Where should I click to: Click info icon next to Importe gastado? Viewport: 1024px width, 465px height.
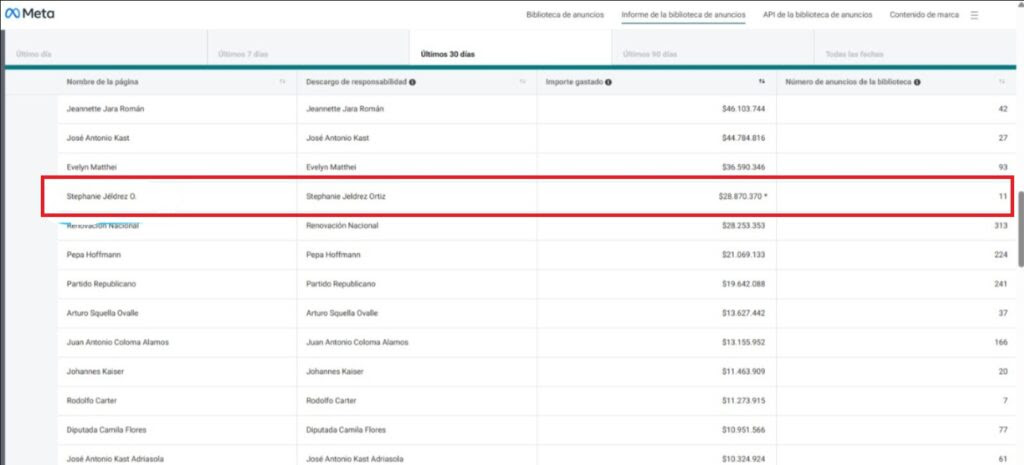[x=608, y=82]
